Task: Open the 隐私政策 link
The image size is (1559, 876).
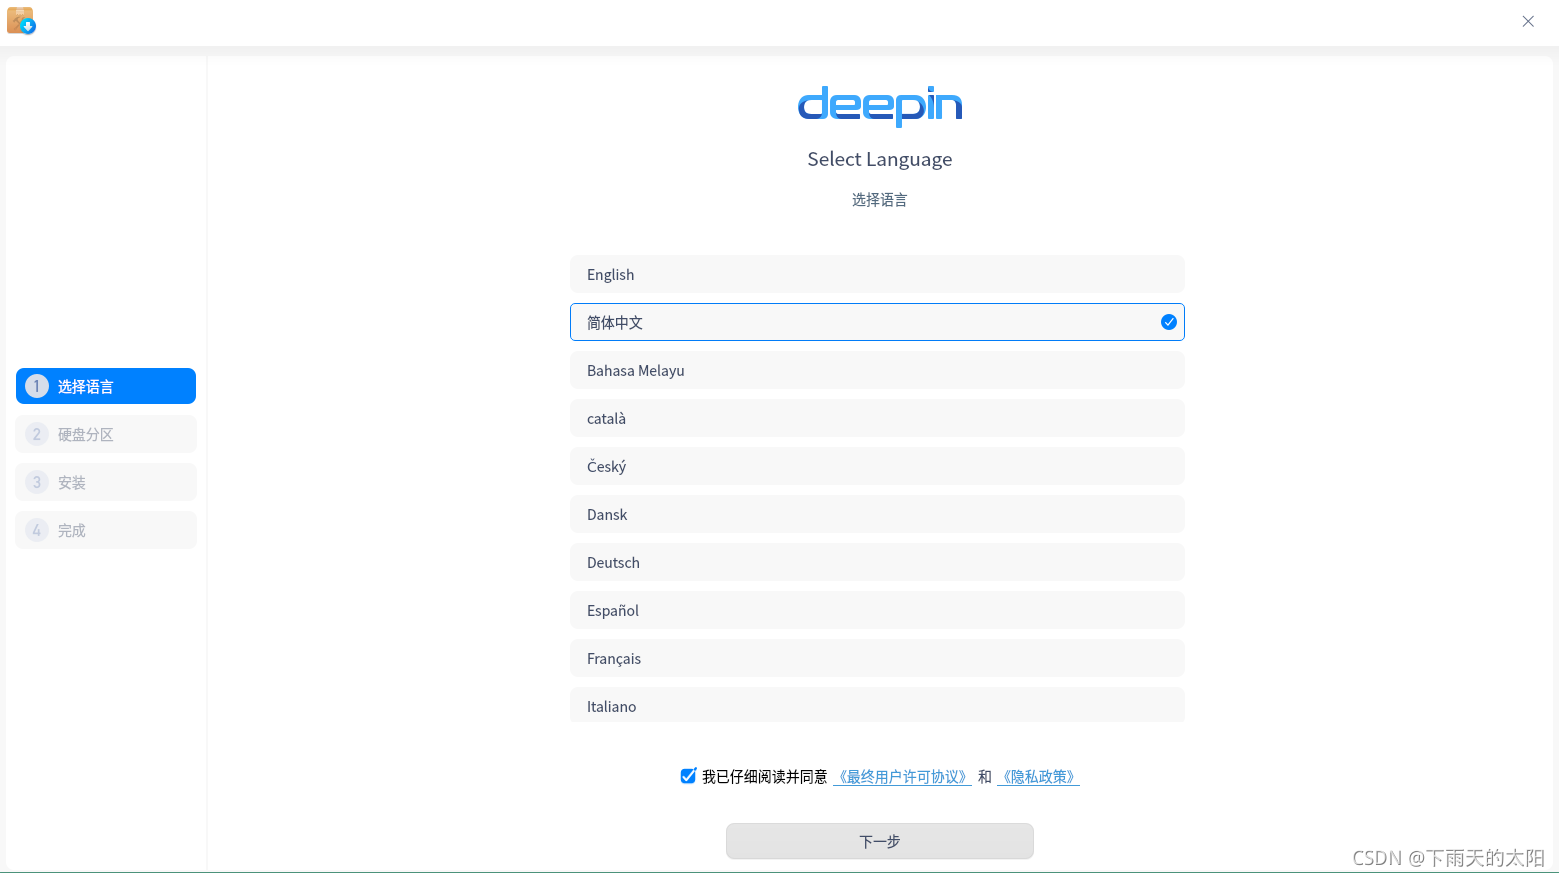Action: [1038, 777]
